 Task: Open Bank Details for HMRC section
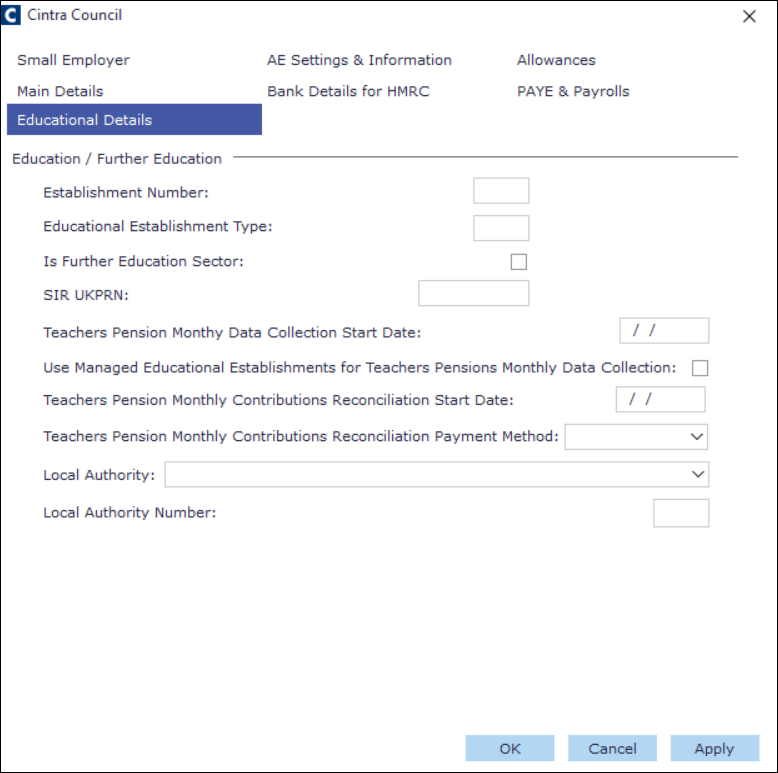click(348, 91)
